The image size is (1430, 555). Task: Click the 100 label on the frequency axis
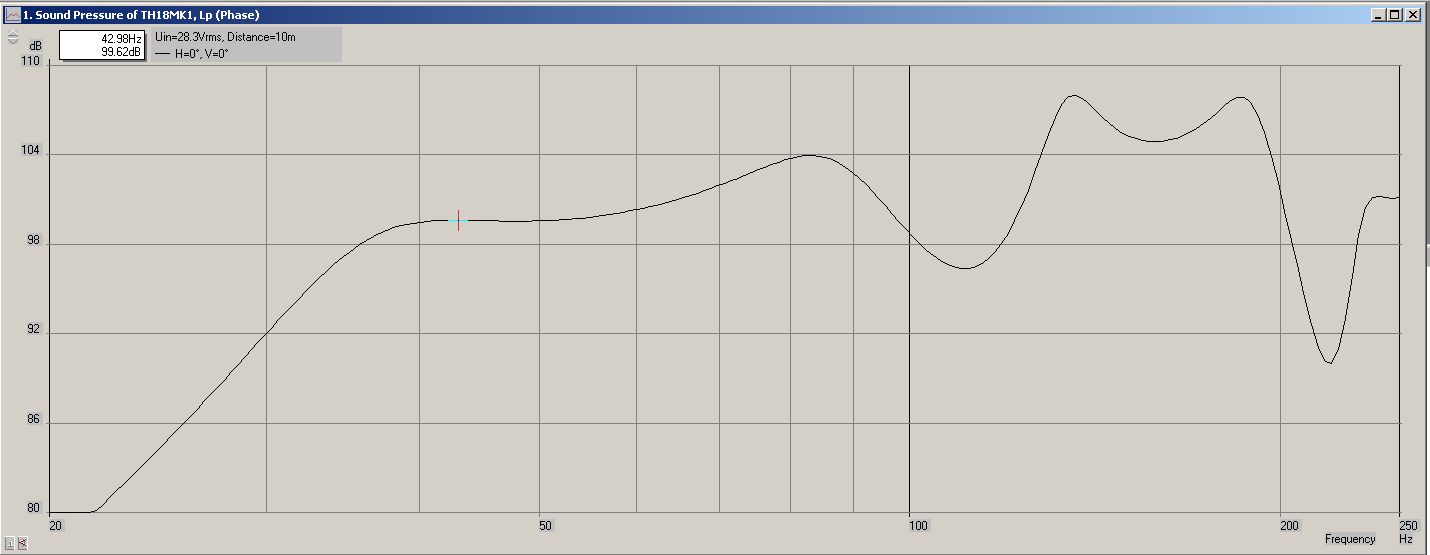tap(917, 525)
